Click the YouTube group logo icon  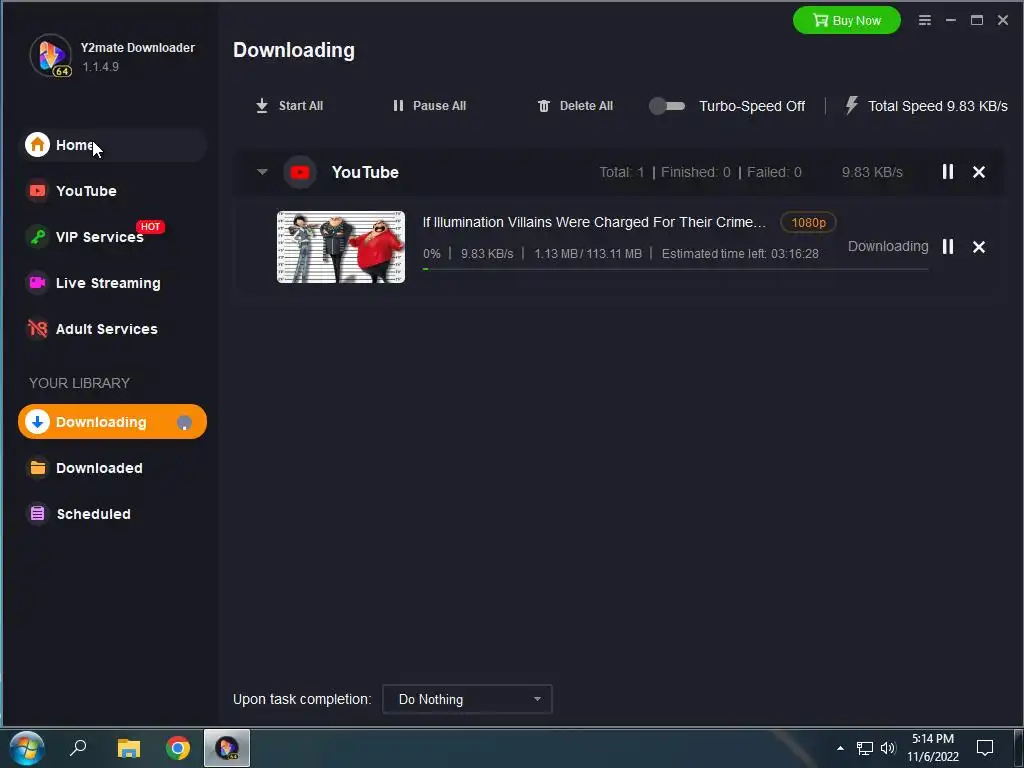(300, 172)
